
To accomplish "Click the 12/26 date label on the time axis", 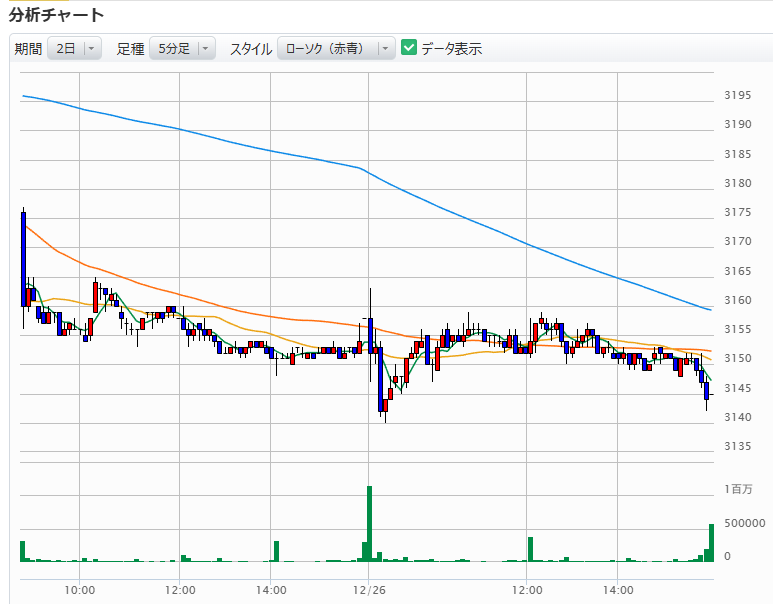I will [x=369, y=589].
